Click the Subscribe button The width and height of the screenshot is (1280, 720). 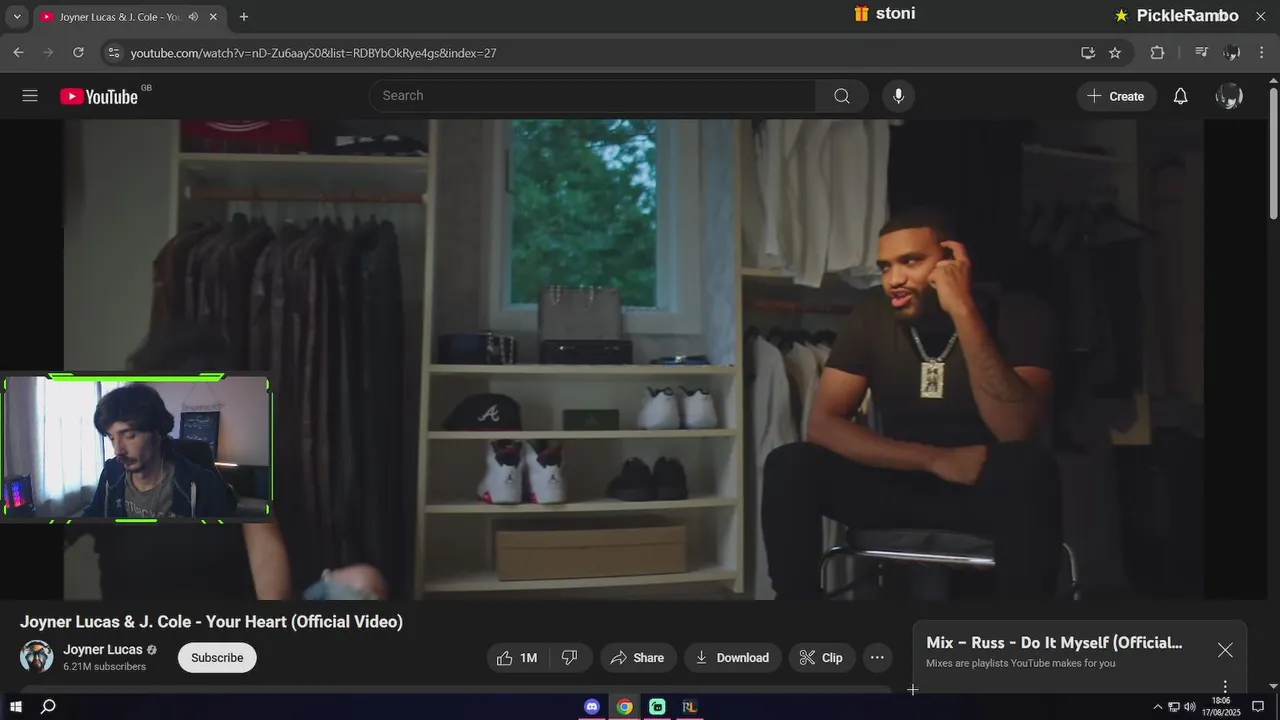click(x=217, y=658)
